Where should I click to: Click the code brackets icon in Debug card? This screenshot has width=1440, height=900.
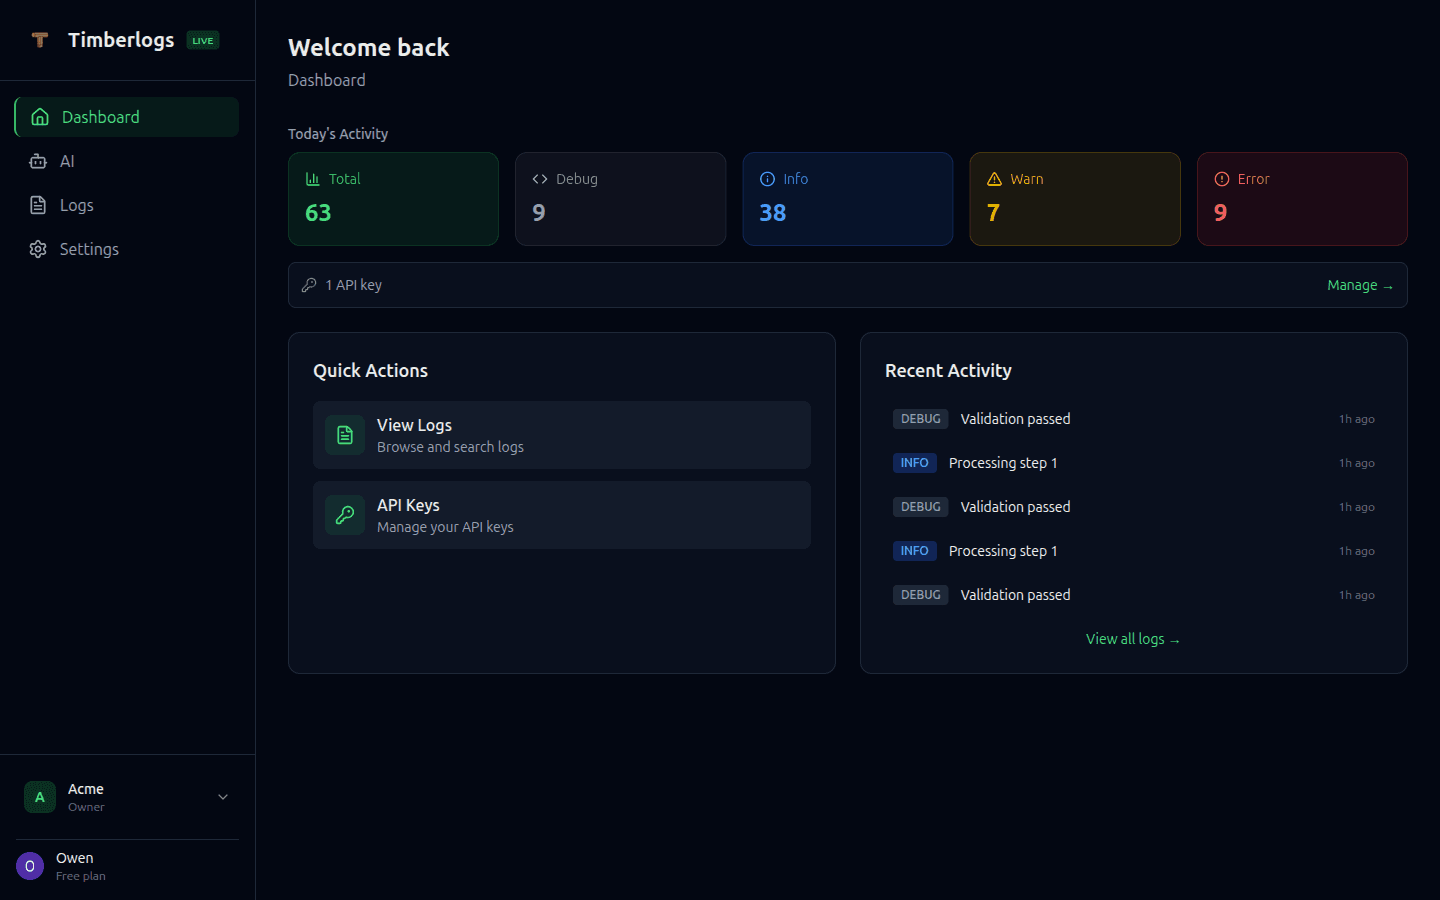pos(540,178)
